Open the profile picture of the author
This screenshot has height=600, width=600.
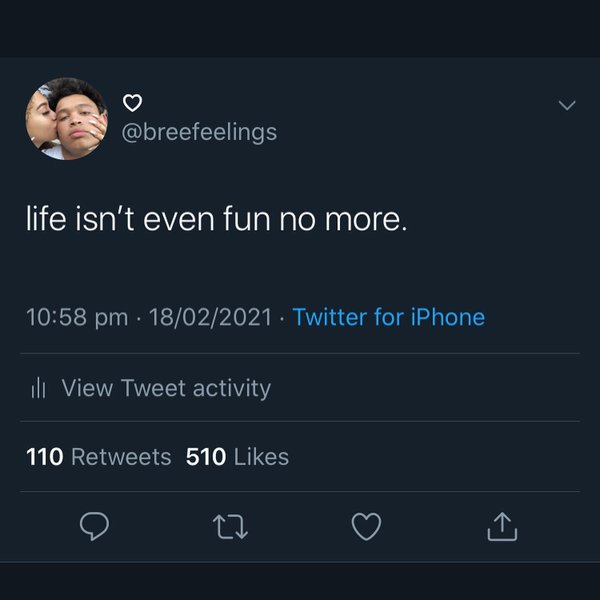[x=66, y=118]
